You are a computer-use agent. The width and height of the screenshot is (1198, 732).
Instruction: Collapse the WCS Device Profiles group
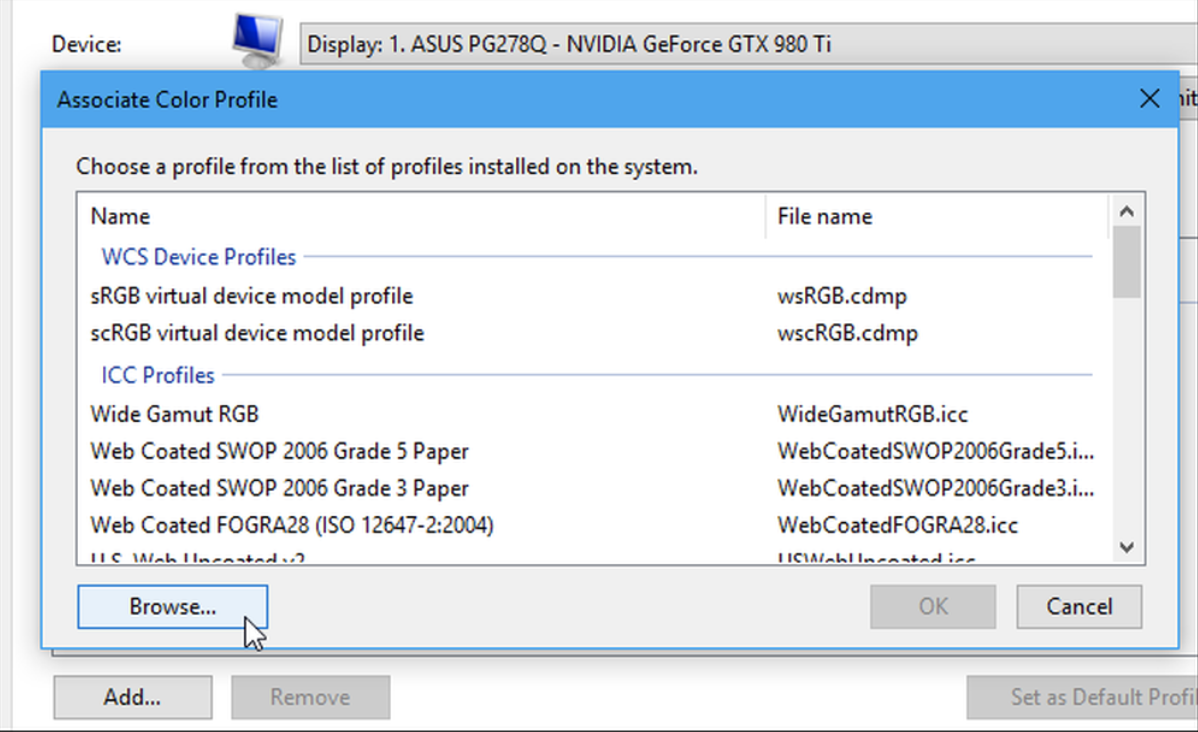point(198,257)
